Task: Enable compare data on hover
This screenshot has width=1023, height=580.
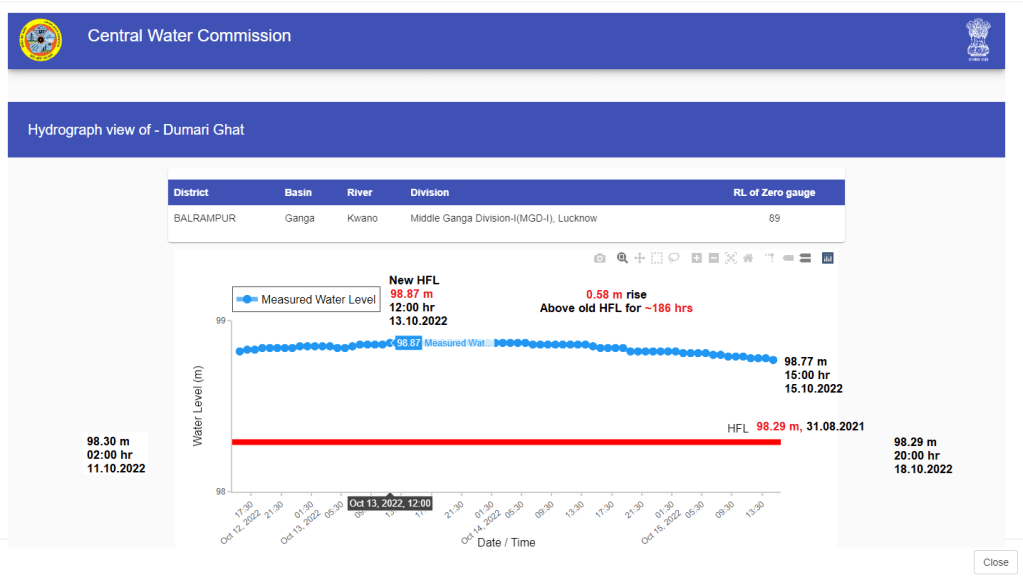Action: click(x=804, y=258)
